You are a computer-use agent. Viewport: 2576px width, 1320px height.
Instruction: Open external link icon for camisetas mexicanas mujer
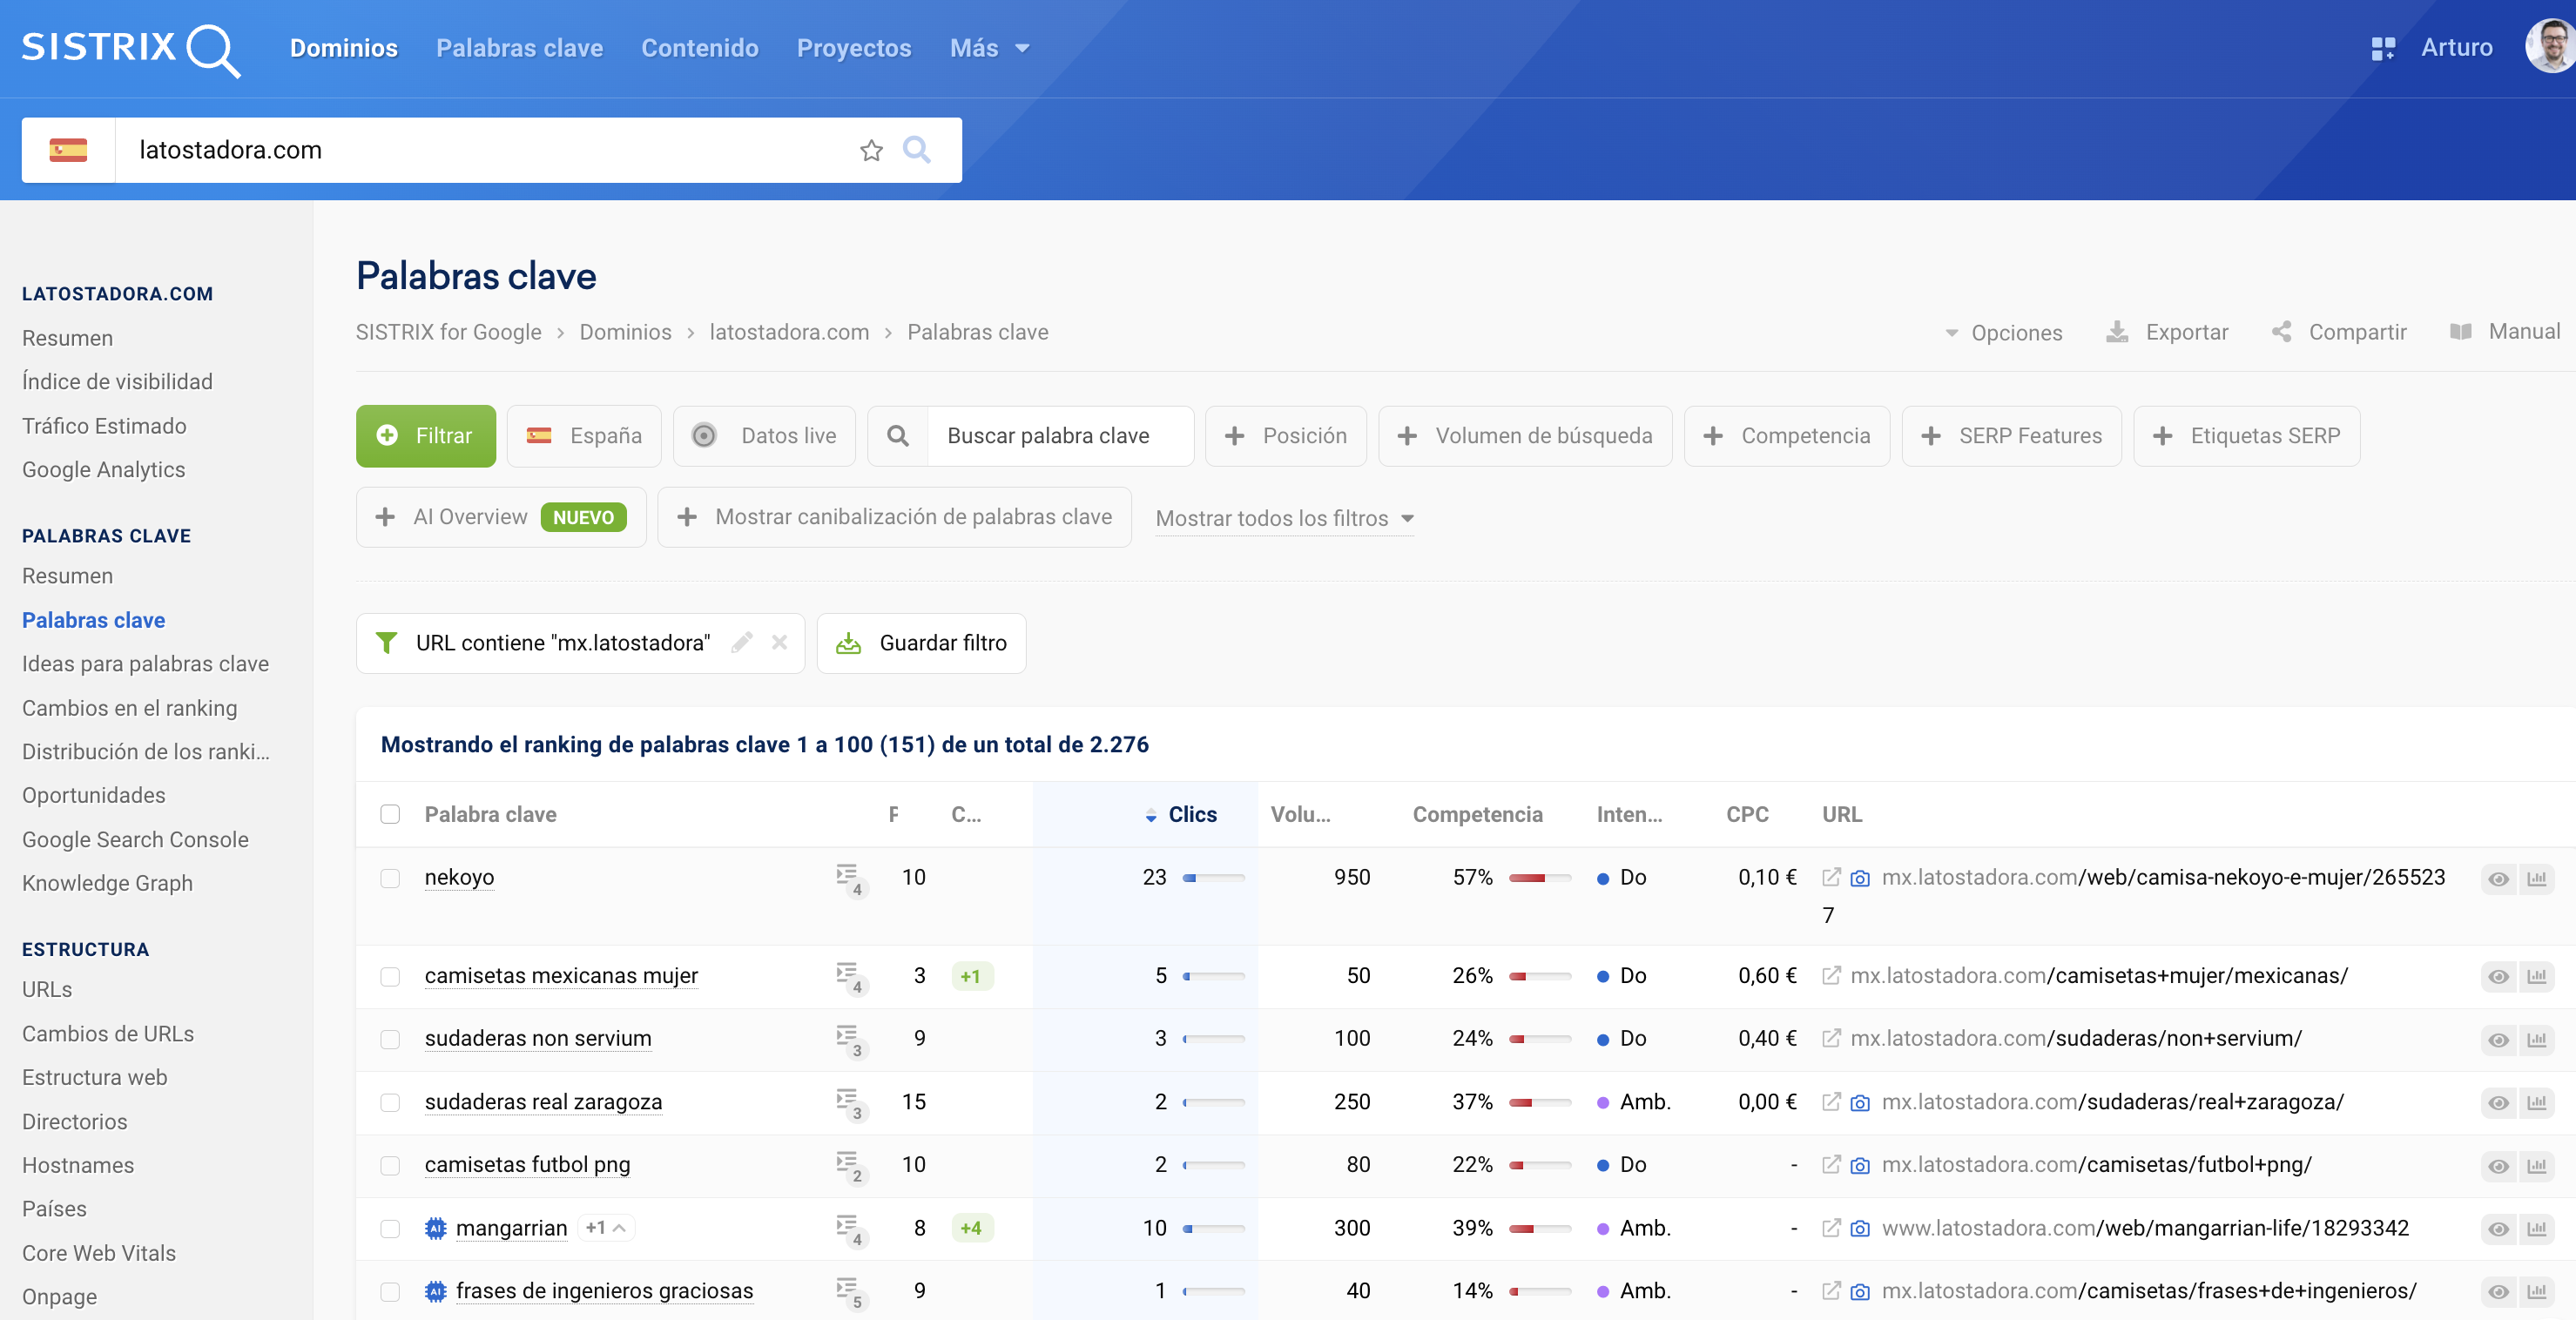click(x=1831, y=976)
